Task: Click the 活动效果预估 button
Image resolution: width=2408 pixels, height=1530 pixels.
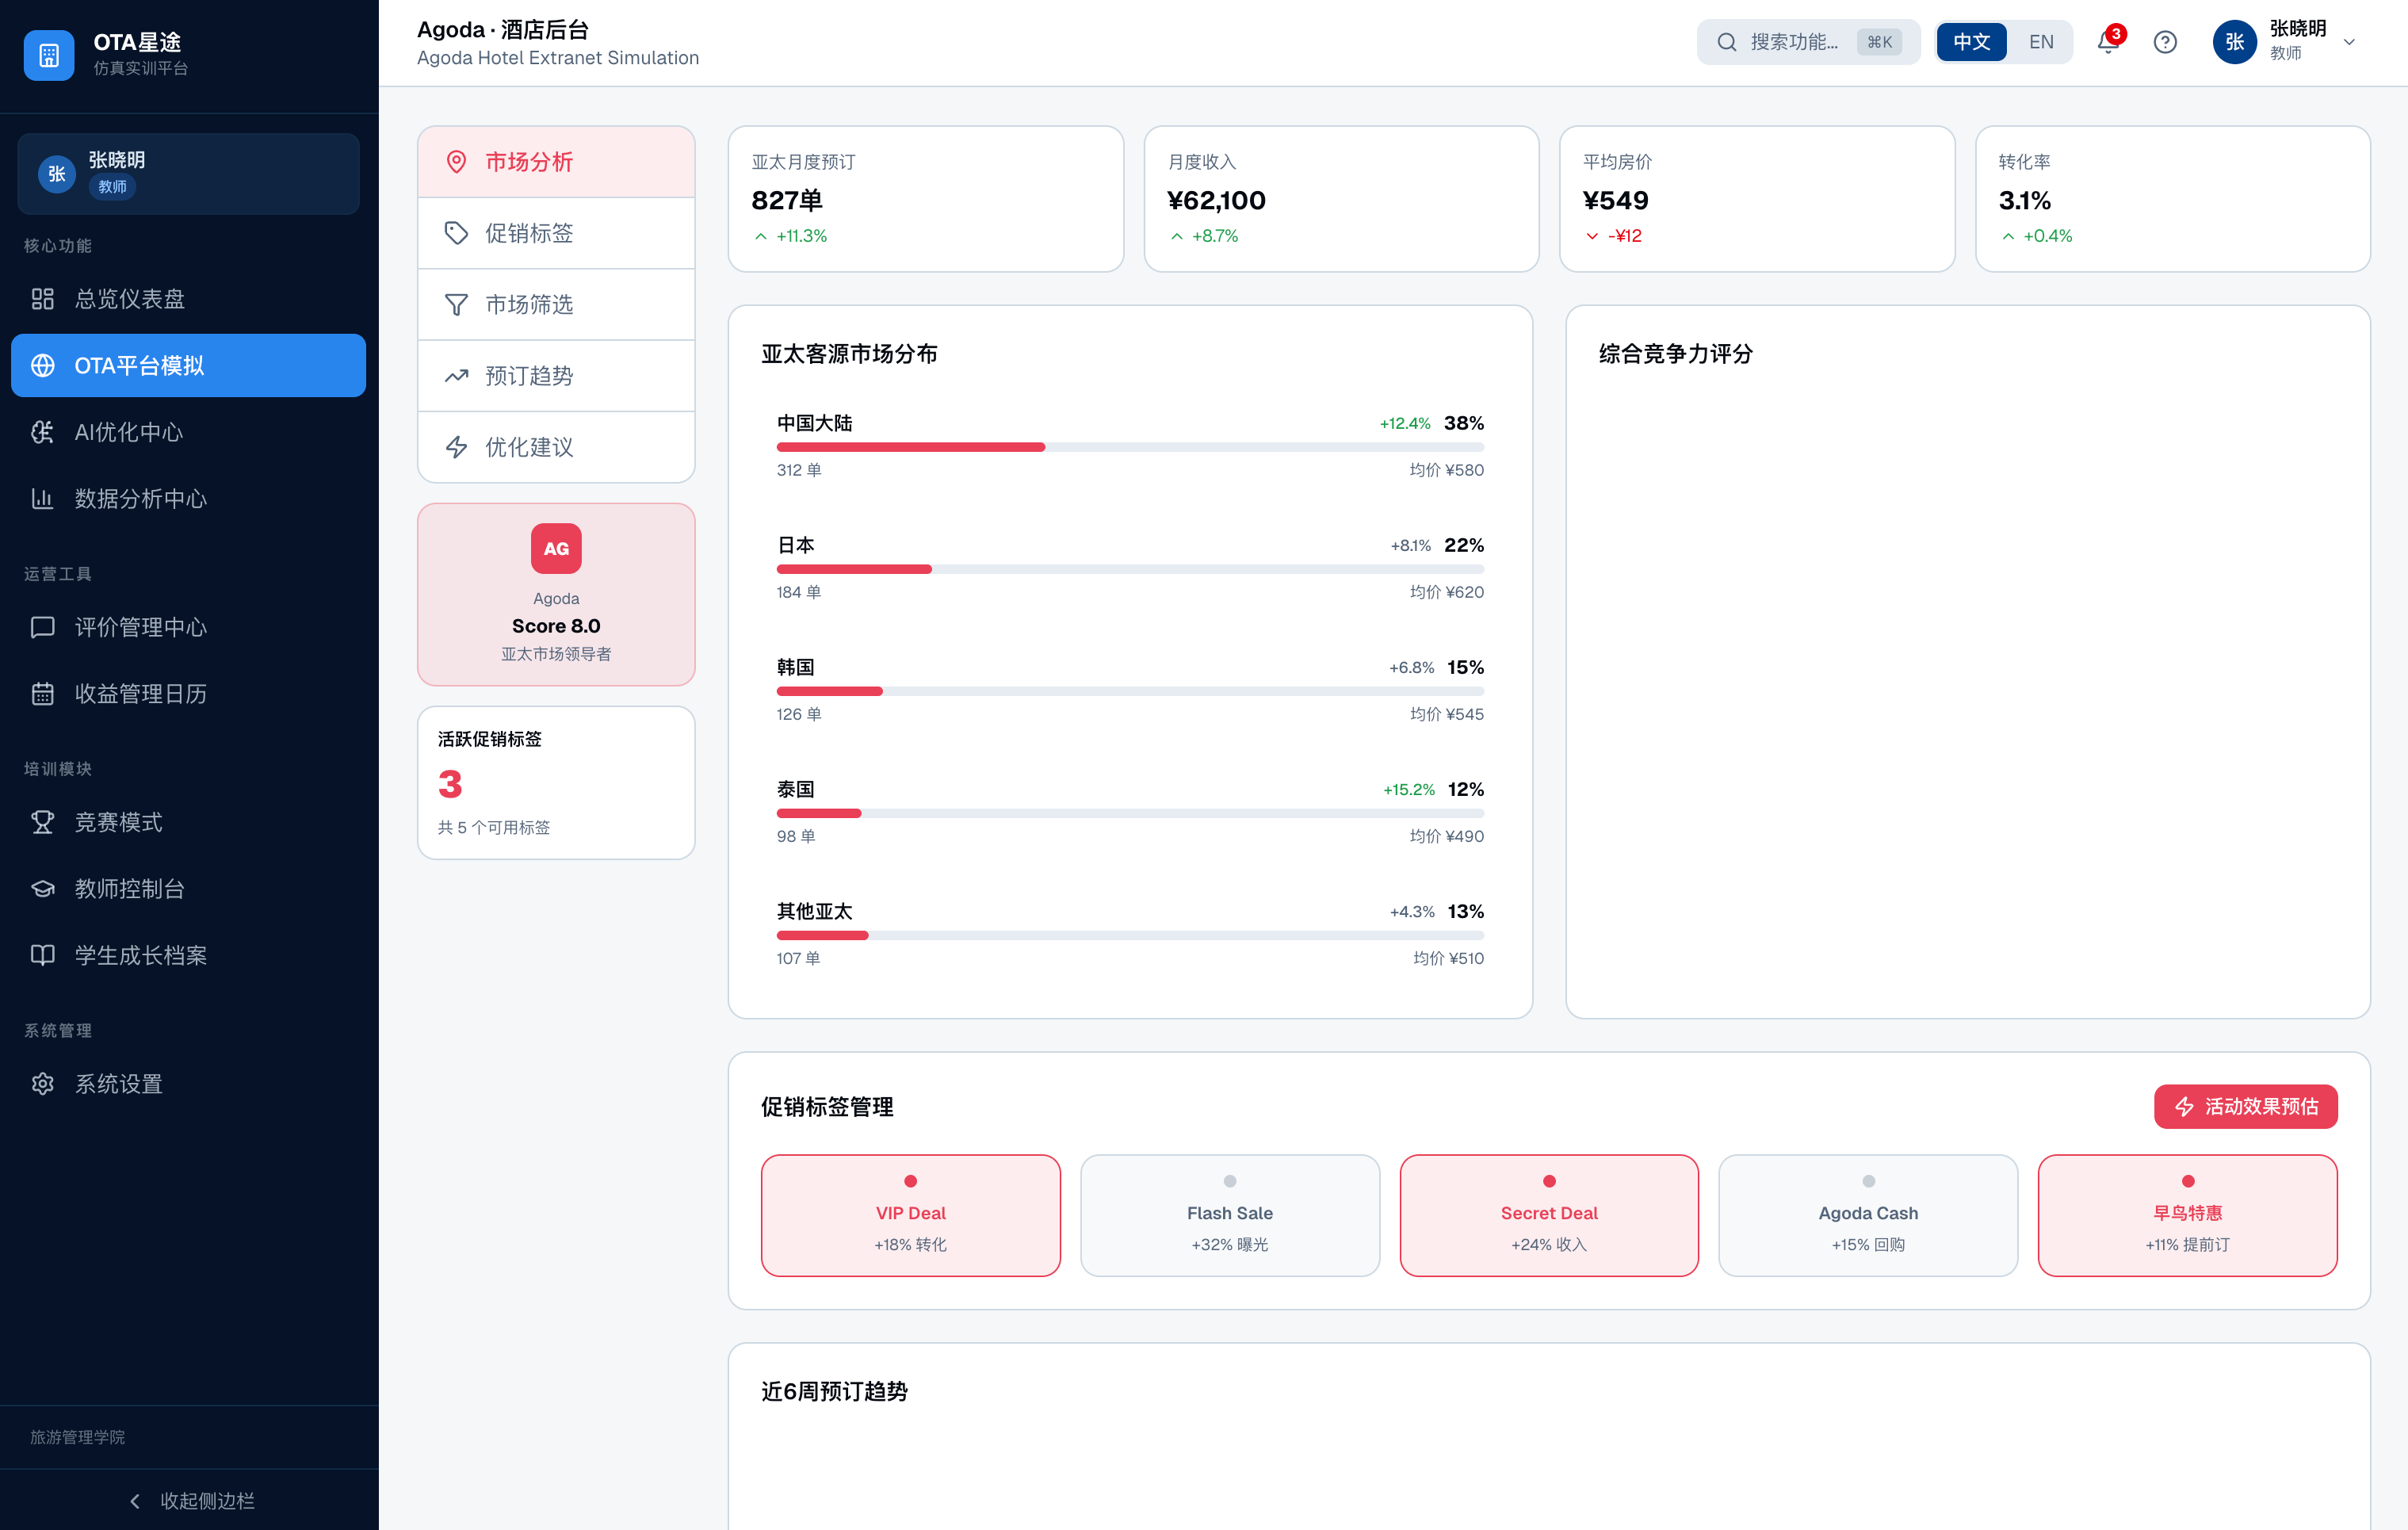Action: pyautogui.click(x=2245, y=1106)
